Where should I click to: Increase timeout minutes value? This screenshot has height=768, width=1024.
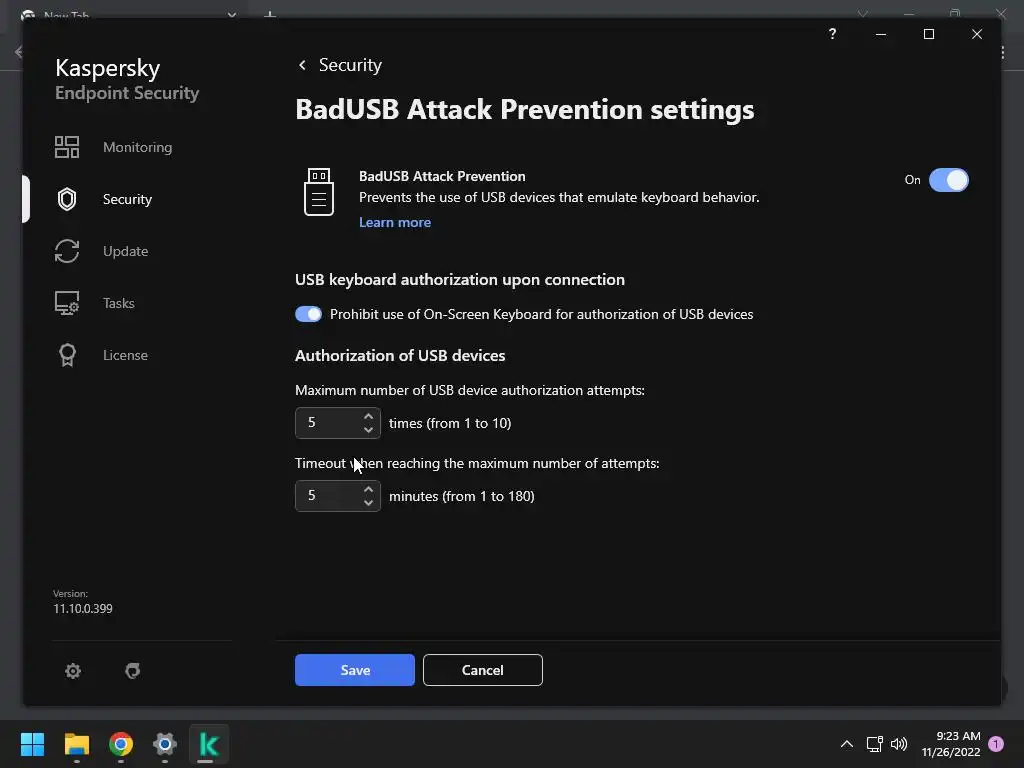tap(368, 489)
